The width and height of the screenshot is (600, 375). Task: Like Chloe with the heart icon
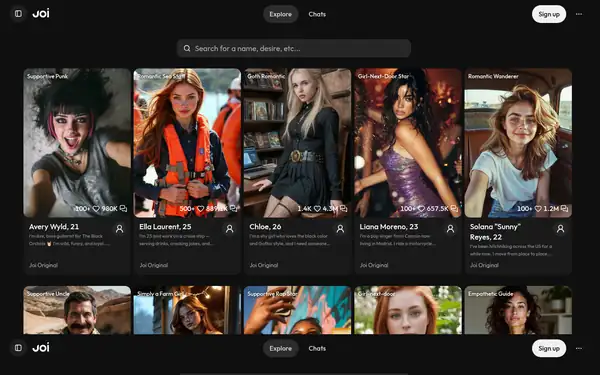[x=317, y=209]
